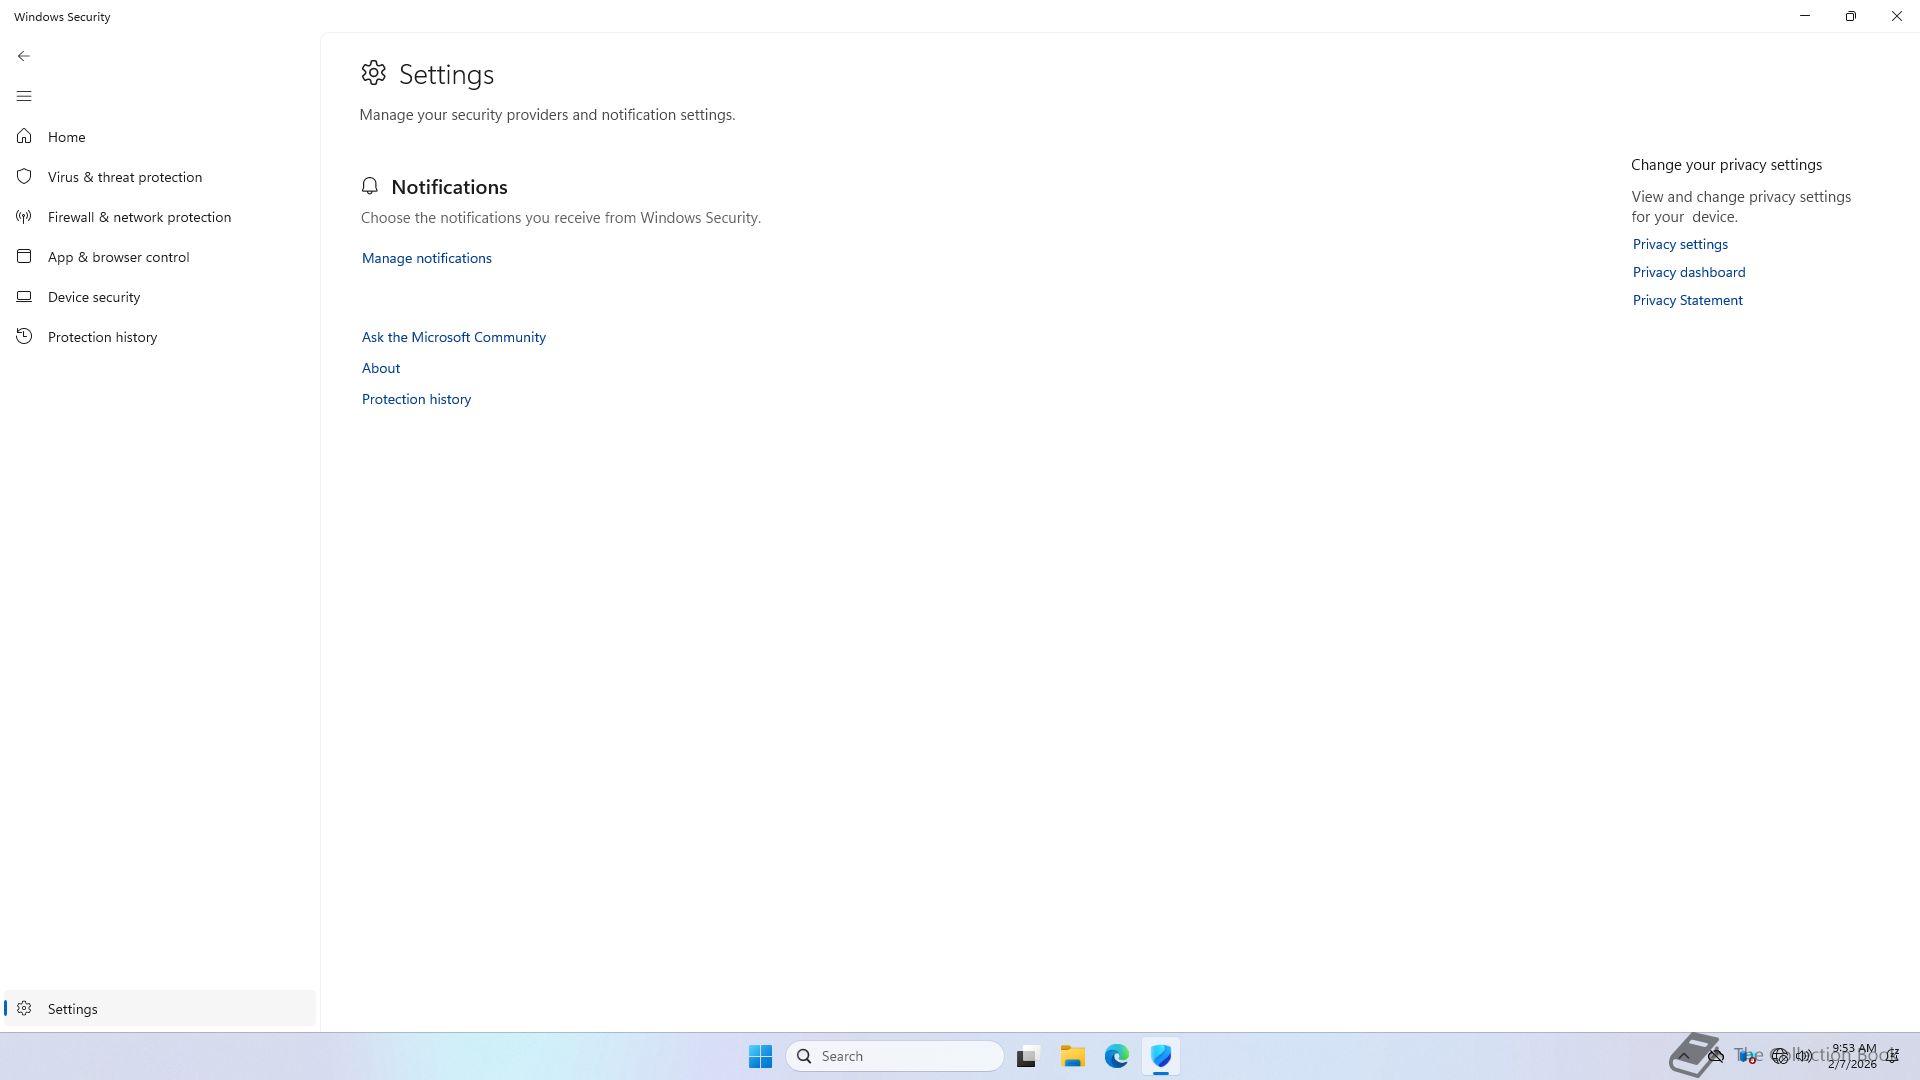Launch Microsoft Edge from the taskbar

(x=1116, y=1056)
